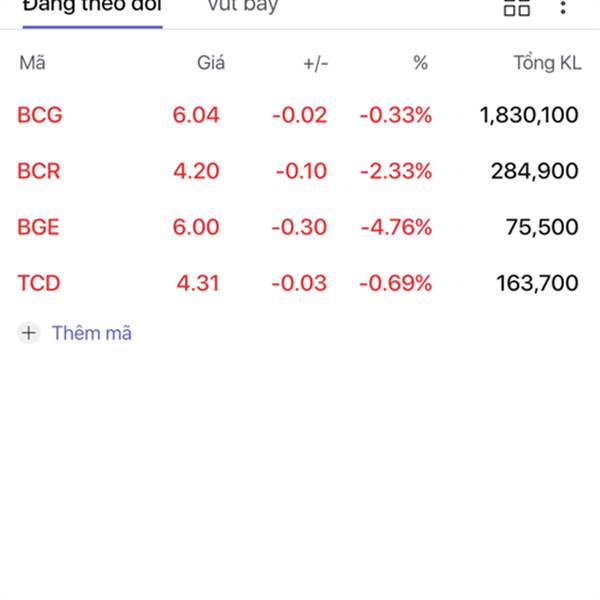Switch to the Vút bay tab
Viewport: 600px width, 600px height.
click(243, 7)
